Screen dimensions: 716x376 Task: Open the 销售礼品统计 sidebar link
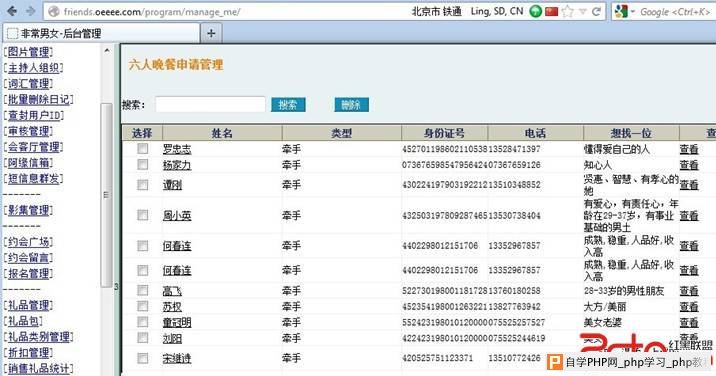coord(38,369)
